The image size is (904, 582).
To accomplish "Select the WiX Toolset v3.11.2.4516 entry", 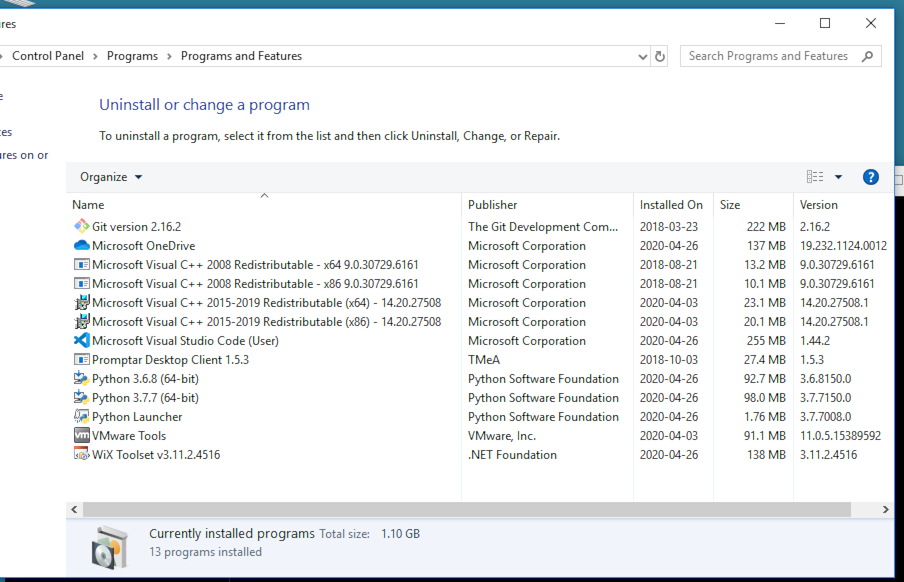I will [156, 455].
